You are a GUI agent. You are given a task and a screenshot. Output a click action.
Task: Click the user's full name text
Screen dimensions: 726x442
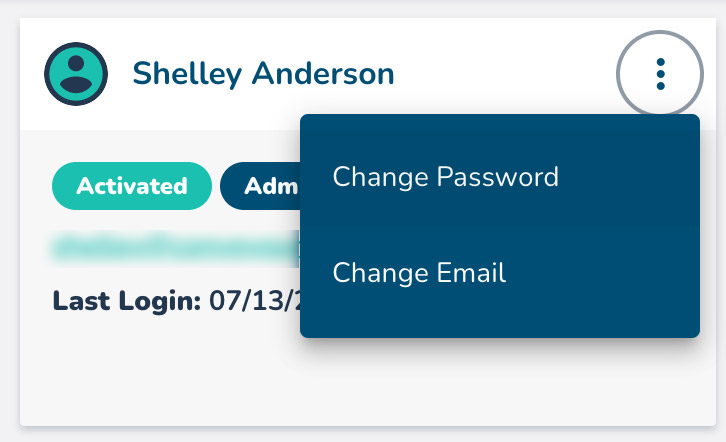pos(263,73)
